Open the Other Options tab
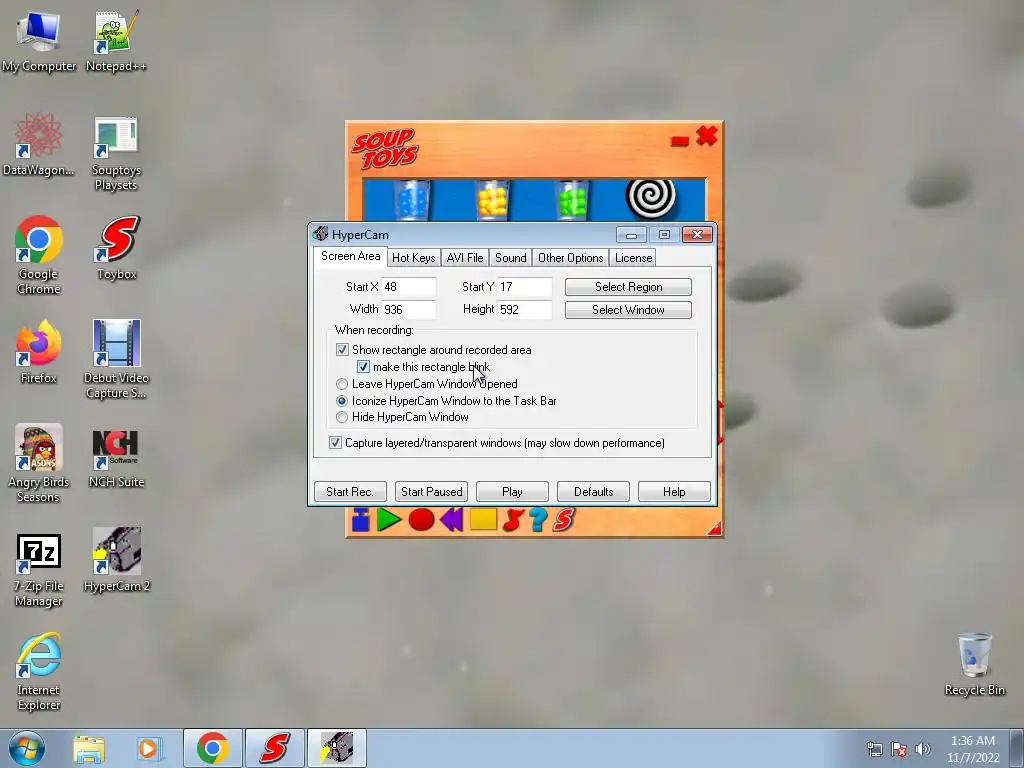Image resolution: width=1024 pixels, height=768 pixels. click(571, 258)
